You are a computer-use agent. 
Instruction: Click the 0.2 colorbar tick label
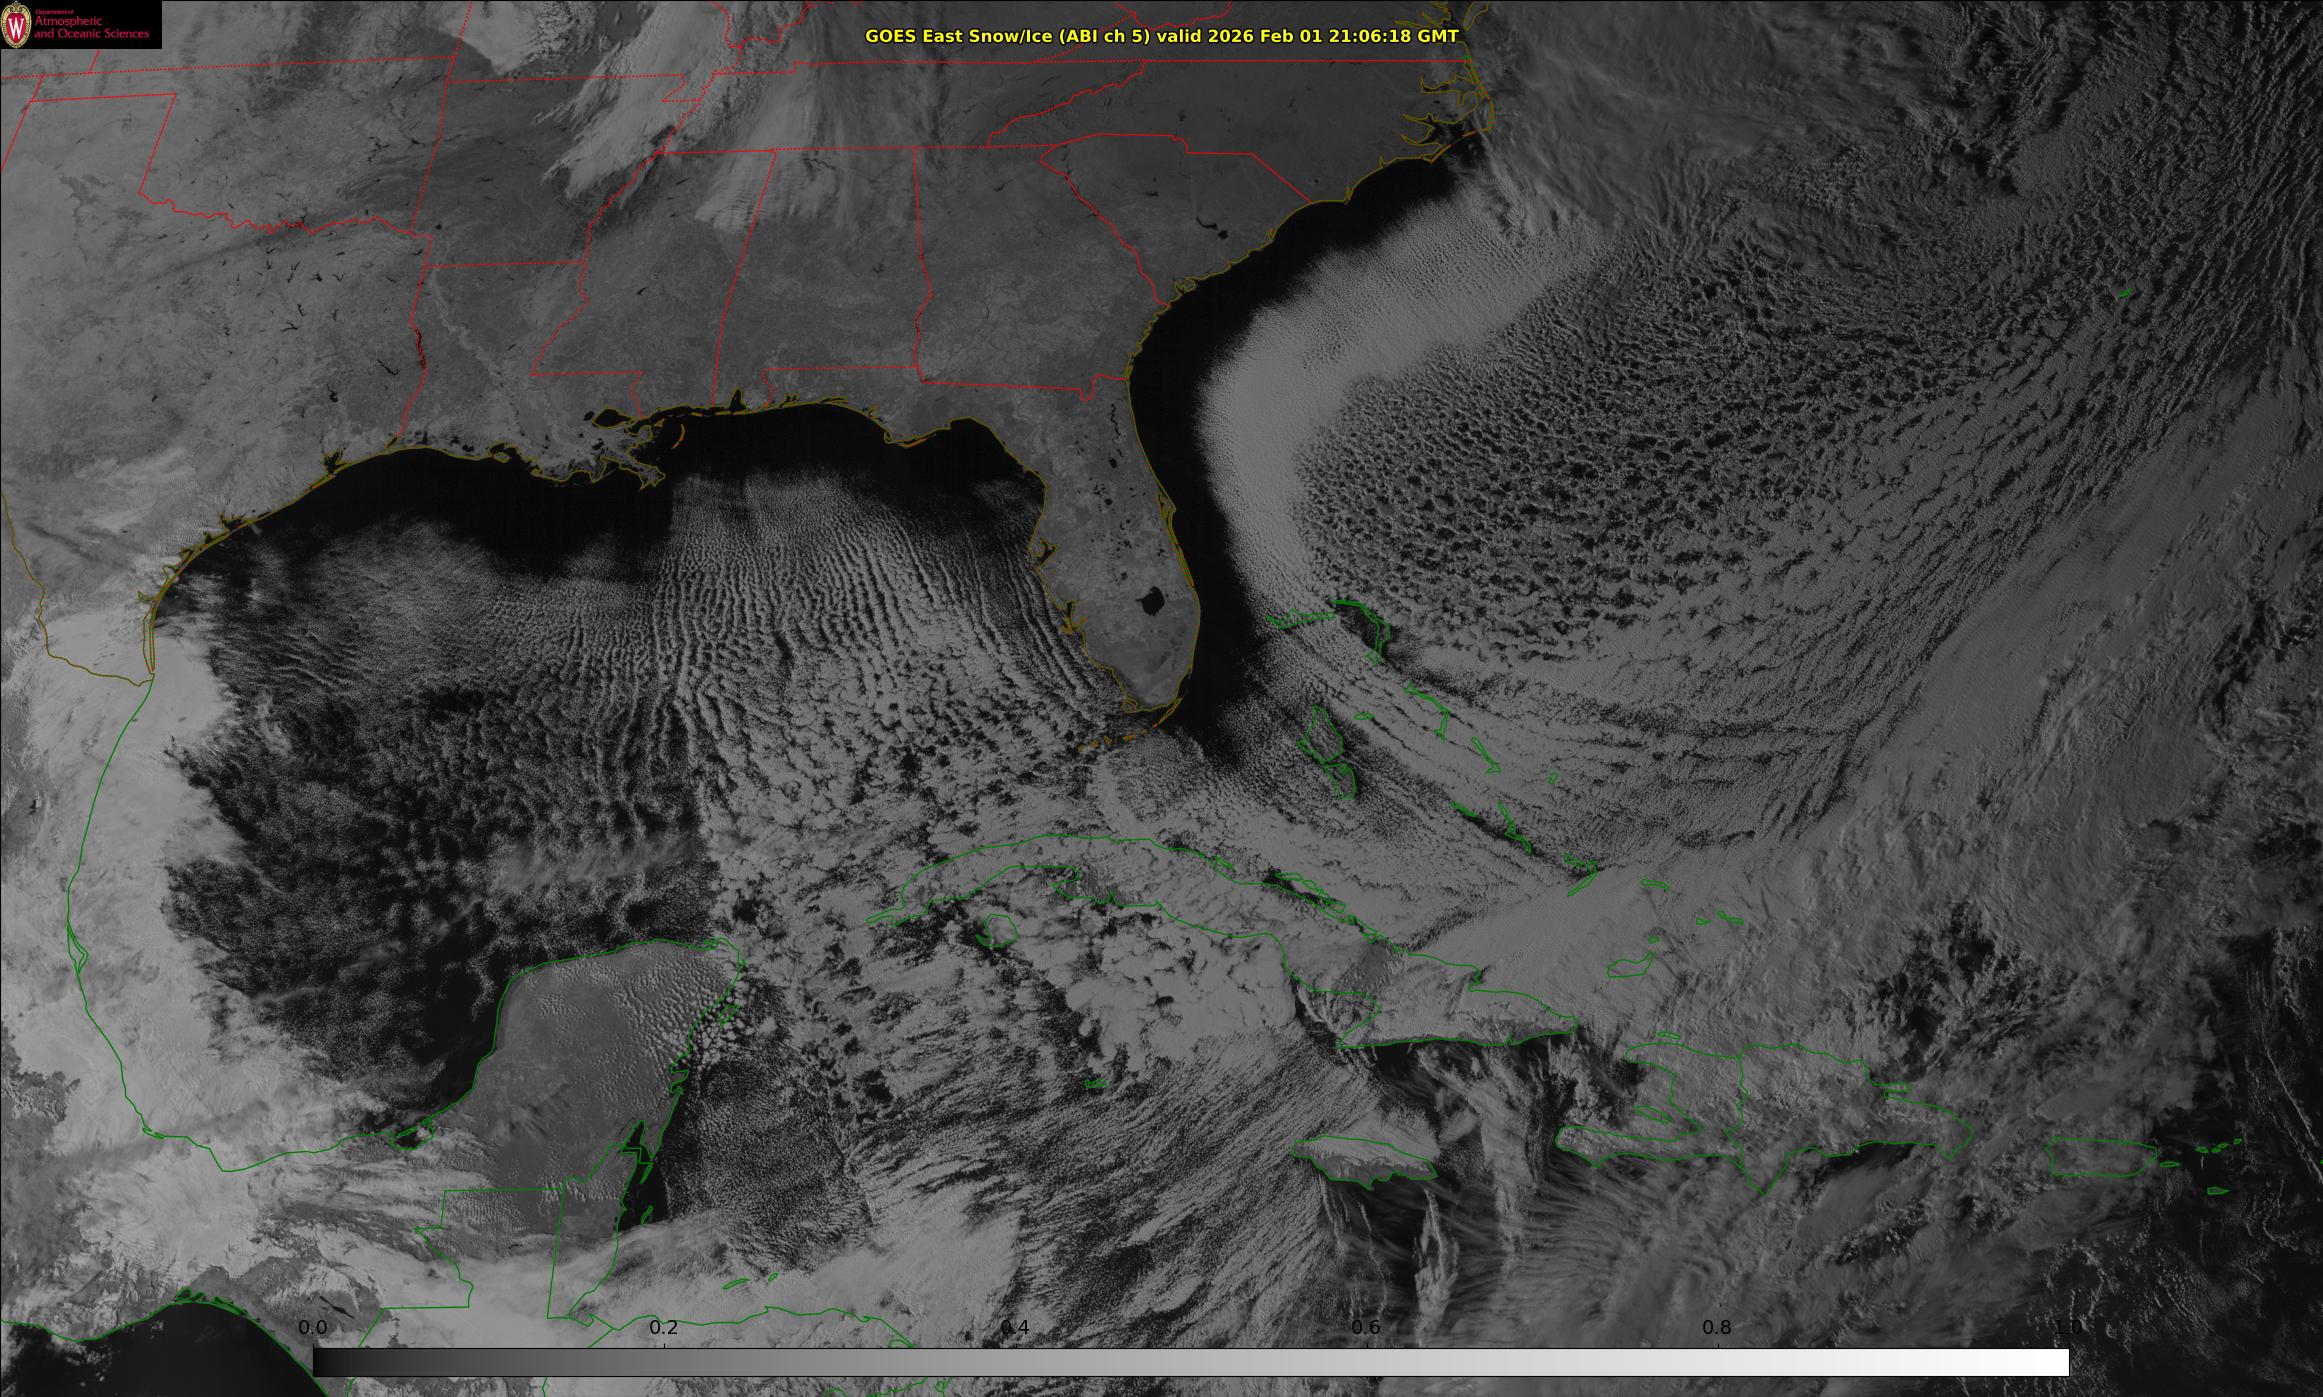coord(664,1327)
